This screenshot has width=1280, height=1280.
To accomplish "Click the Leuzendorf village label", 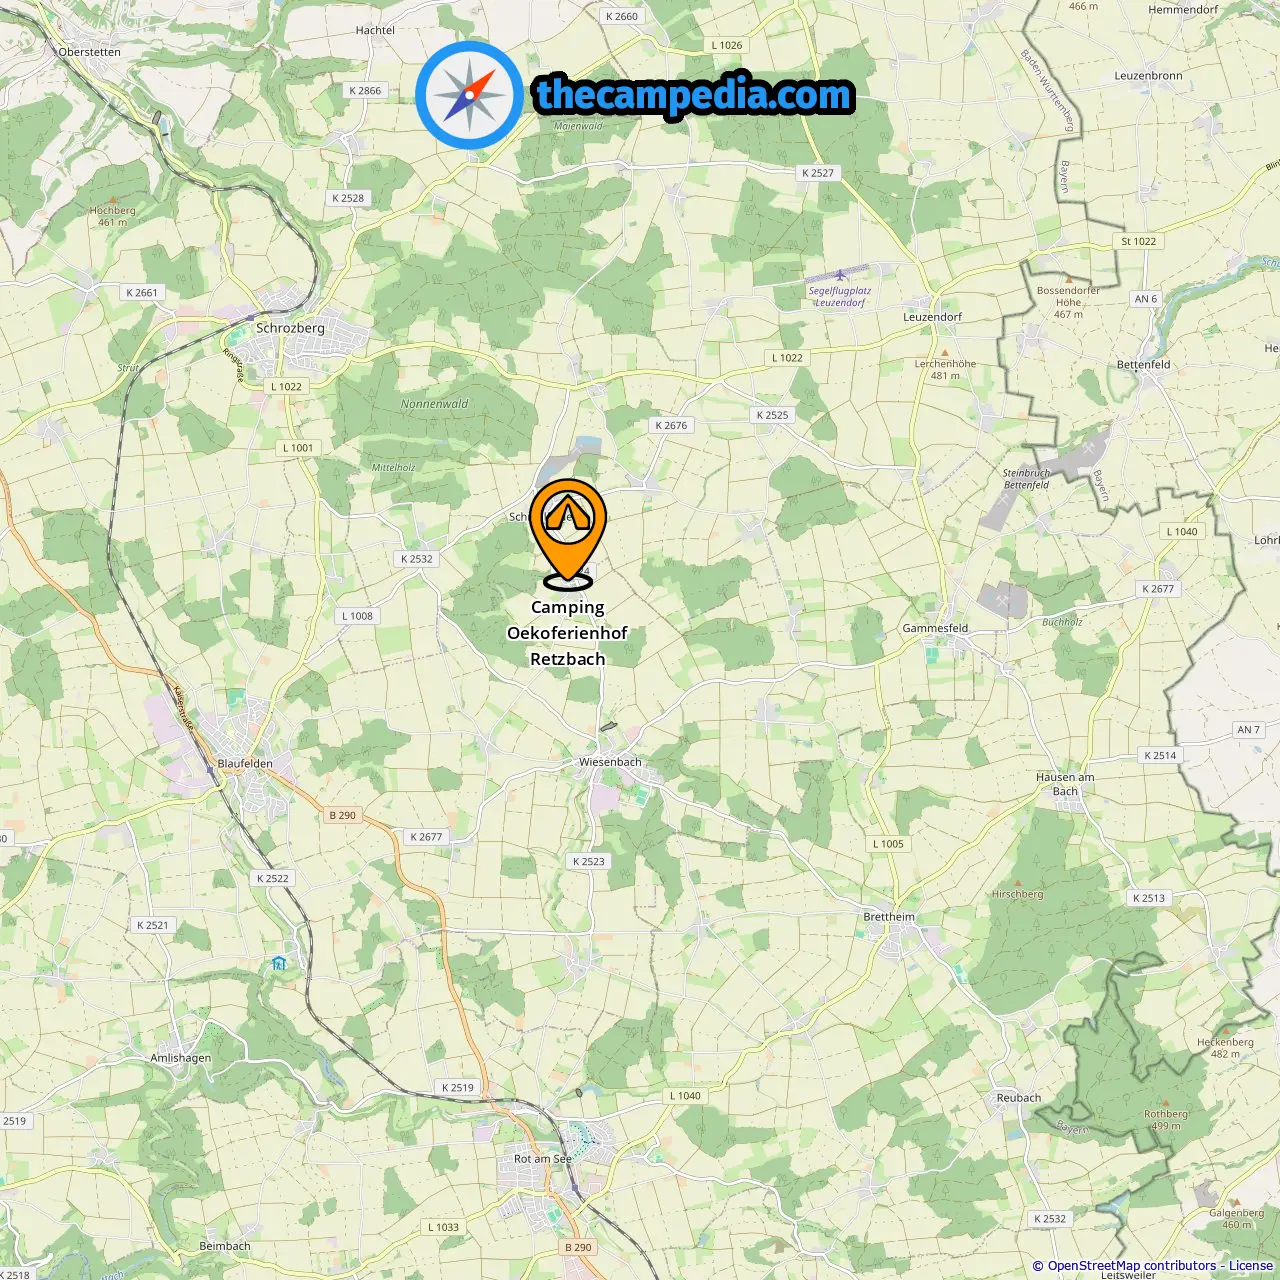I will tap(932, 317).
